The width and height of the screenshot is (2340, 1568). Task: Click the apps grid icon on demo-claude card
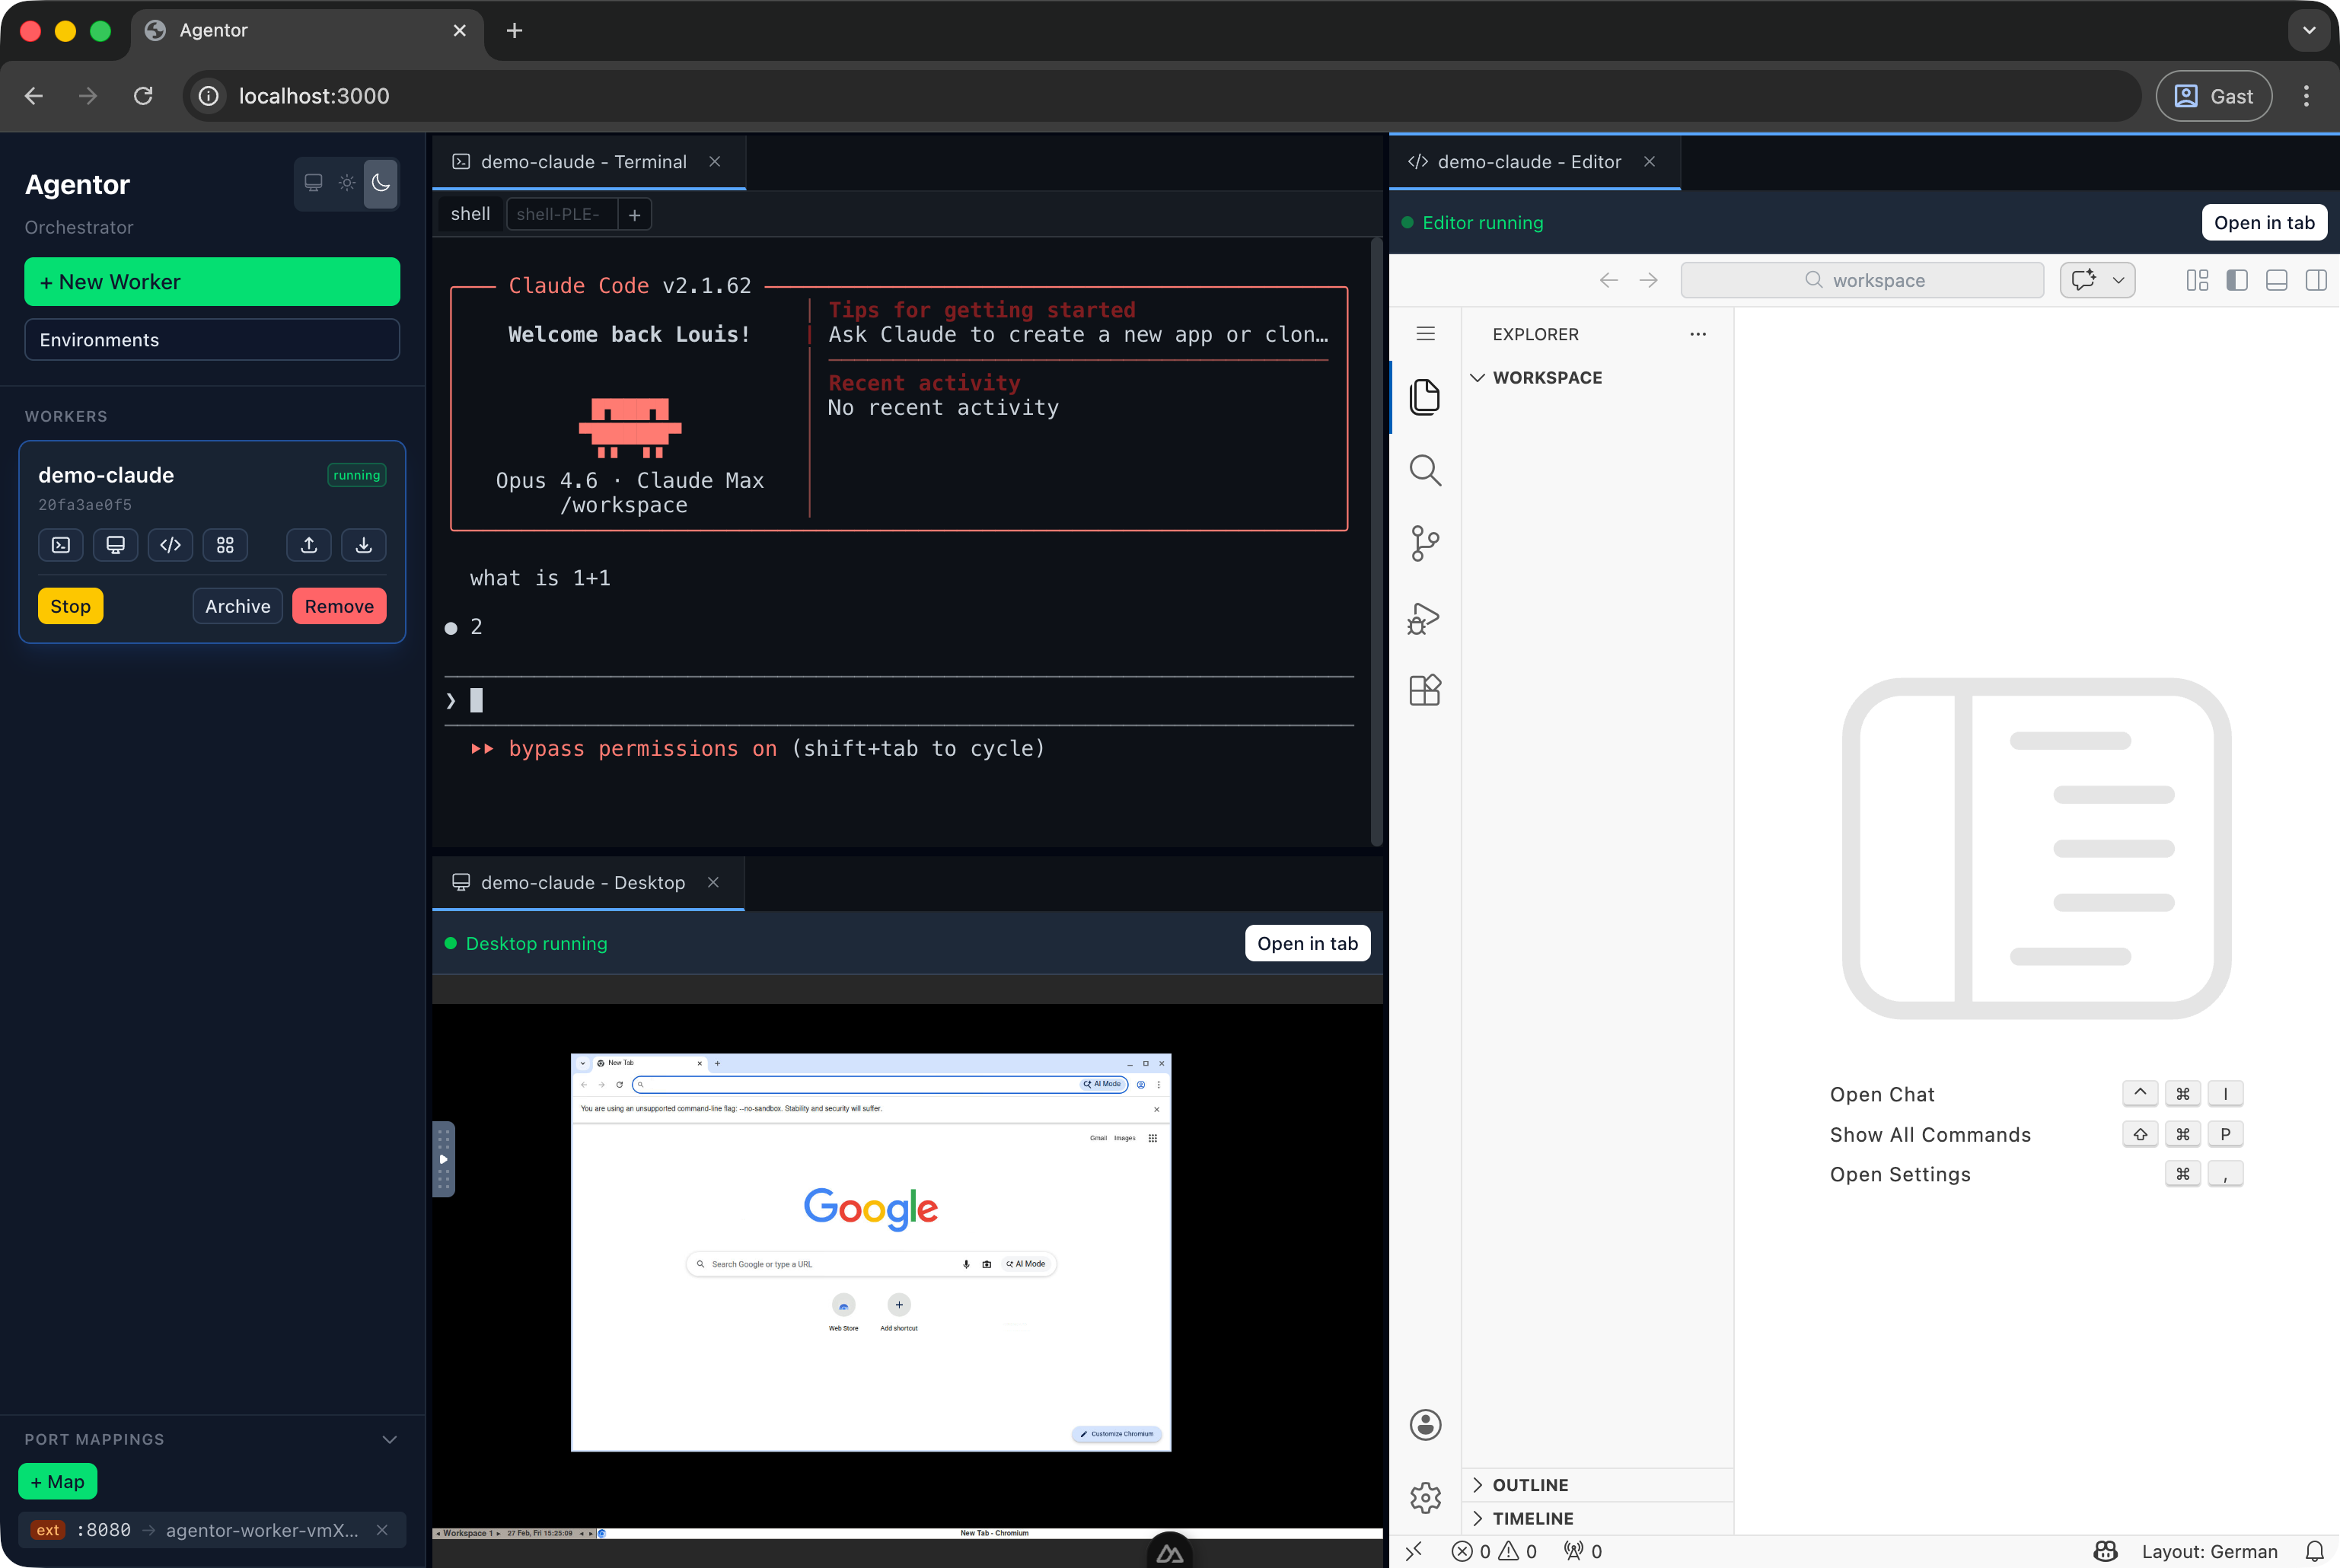(225, 545)
